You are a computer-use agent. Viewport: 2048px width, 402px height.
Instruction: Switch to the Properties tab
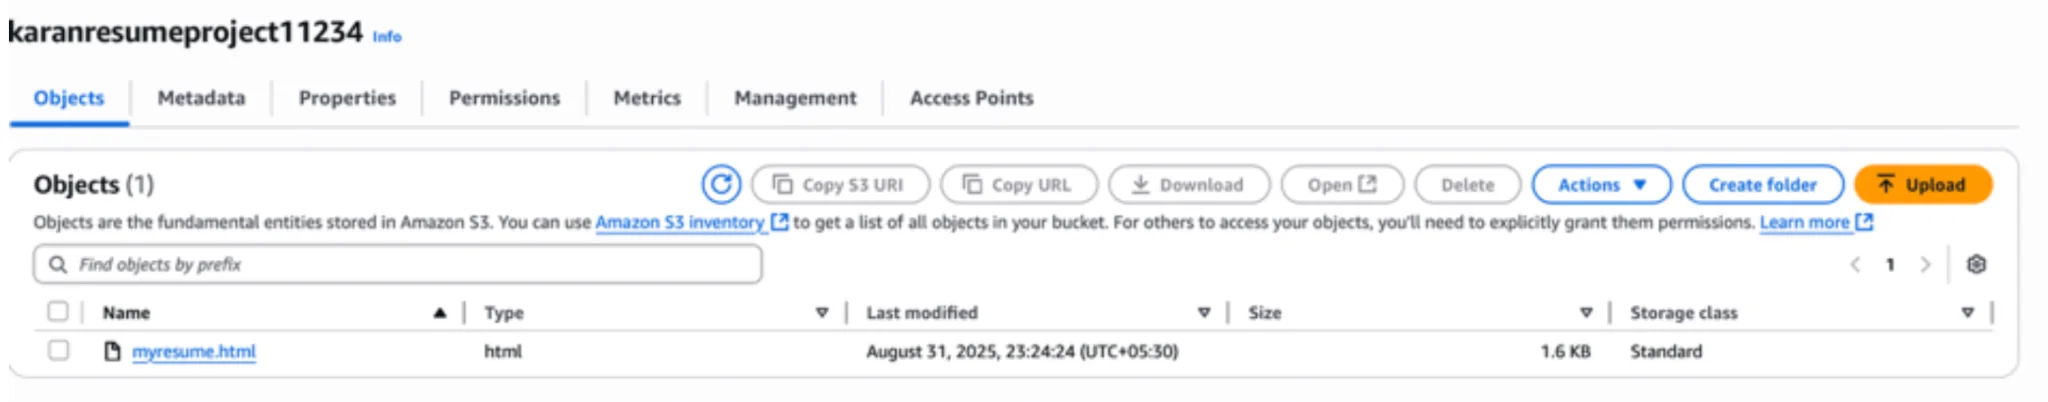(347, 98)
